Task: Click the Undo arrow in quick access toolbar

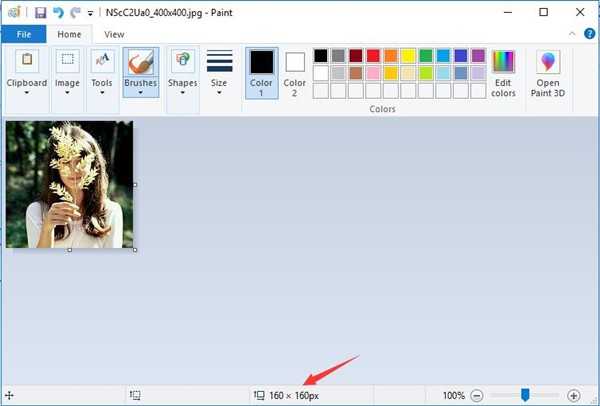Action: [58, 13]
